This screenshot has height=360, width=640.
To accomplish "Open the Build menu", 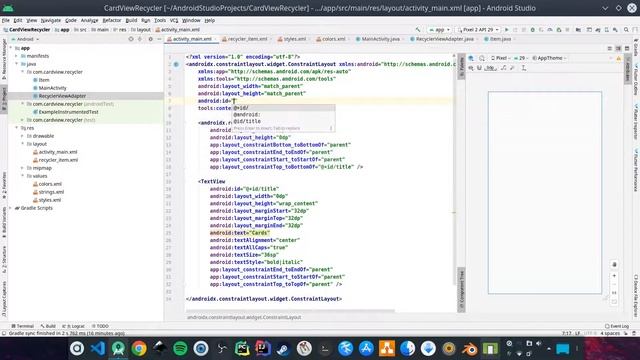I will (131, 20).
